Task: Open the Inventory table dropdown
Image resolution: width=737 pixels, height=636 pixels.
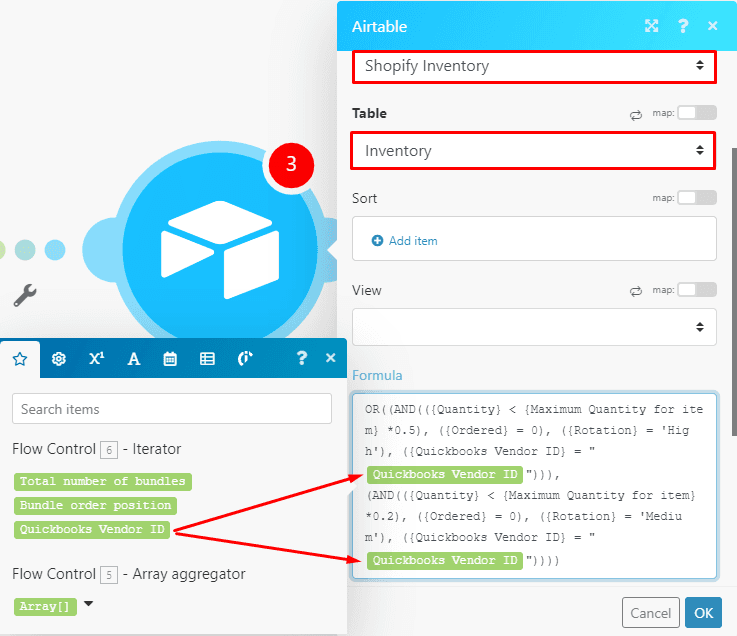Action: pos(534,151)
